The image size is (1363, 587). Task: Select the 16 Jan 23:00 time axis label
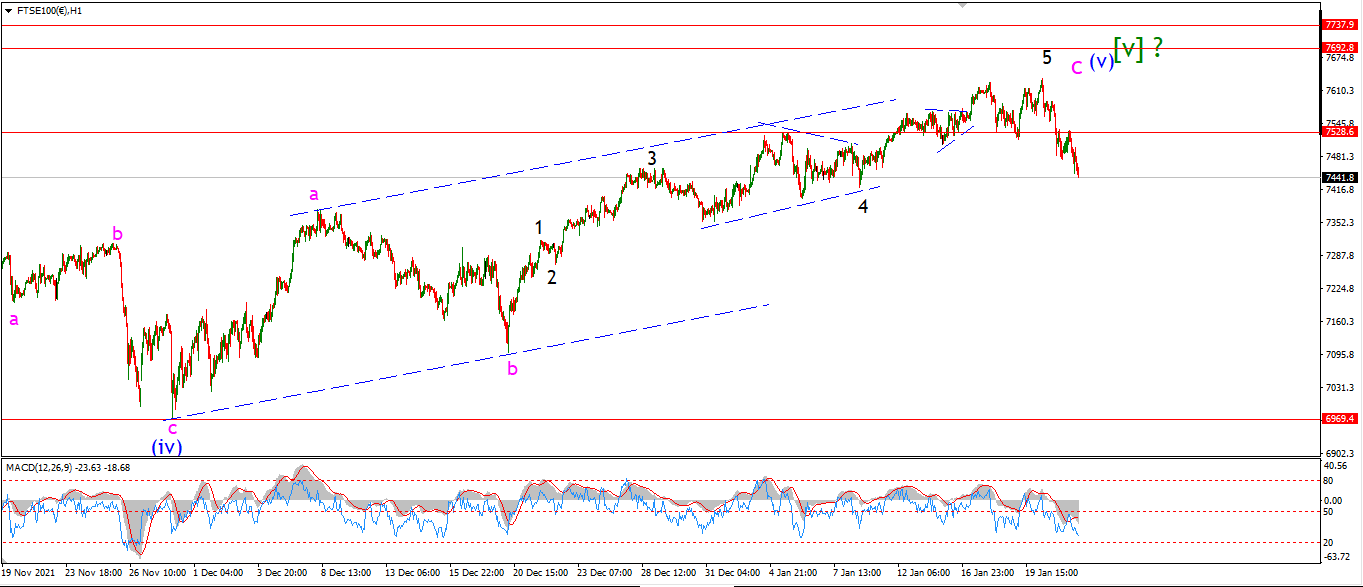click(987, 573)
